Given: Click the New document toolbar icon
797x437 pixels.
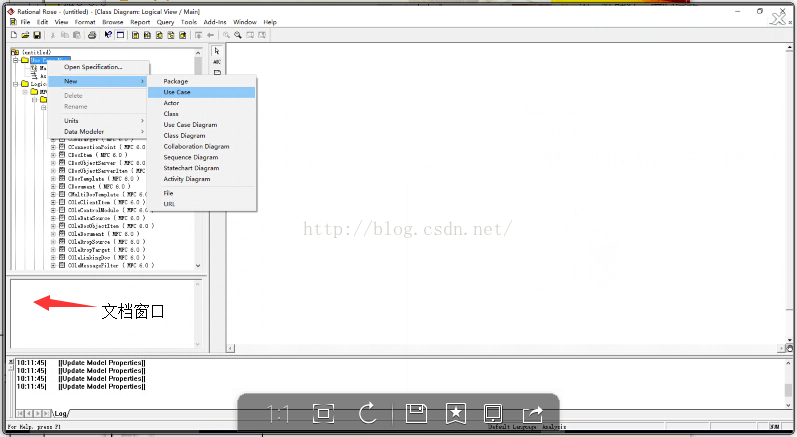Looking at the screenshot, I should tap(14, 35).
